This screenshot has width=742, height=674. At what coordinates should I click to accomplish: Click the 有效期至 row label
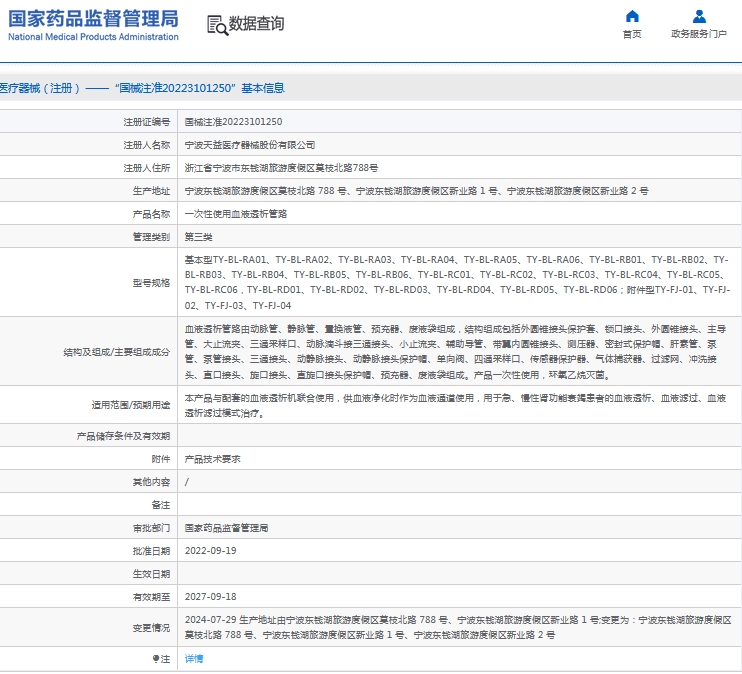151,597
